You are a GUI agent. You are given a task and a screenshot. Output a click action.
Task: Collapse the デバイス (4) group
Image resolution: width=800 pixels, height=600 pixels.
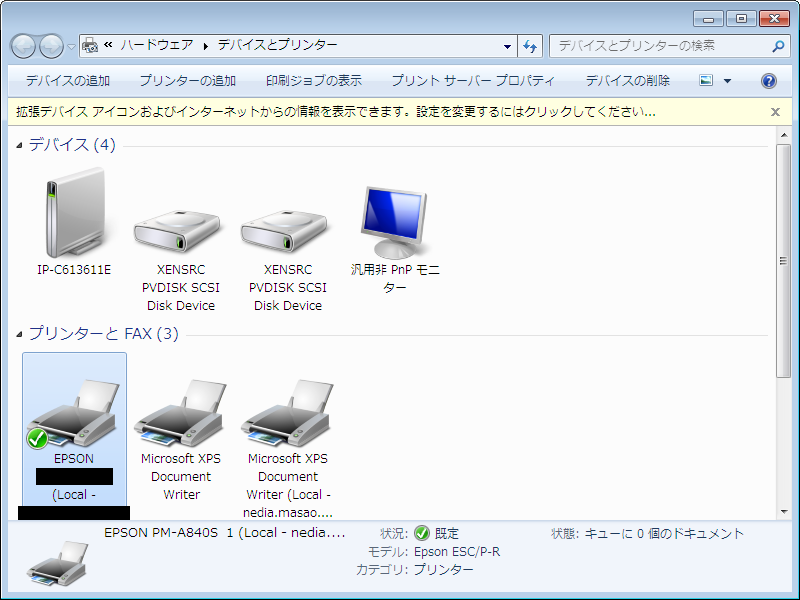(19, 145)
